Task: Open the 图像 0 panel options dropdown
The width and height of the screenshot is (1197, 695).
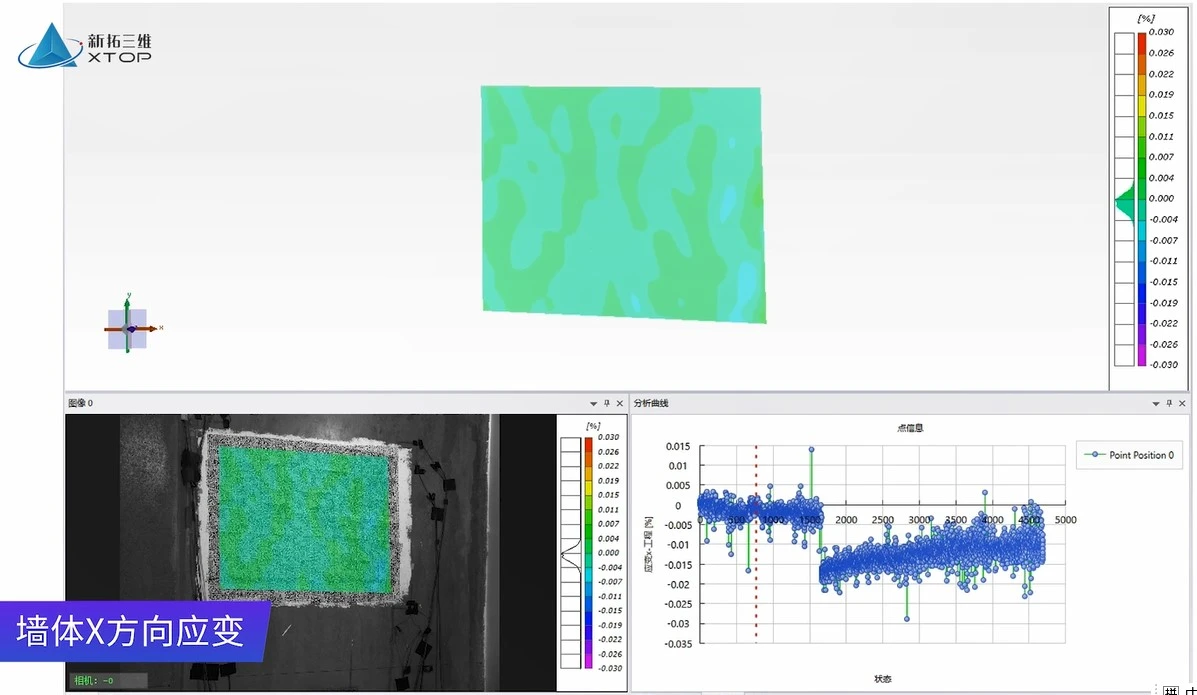Action: [x=593, y=403]
